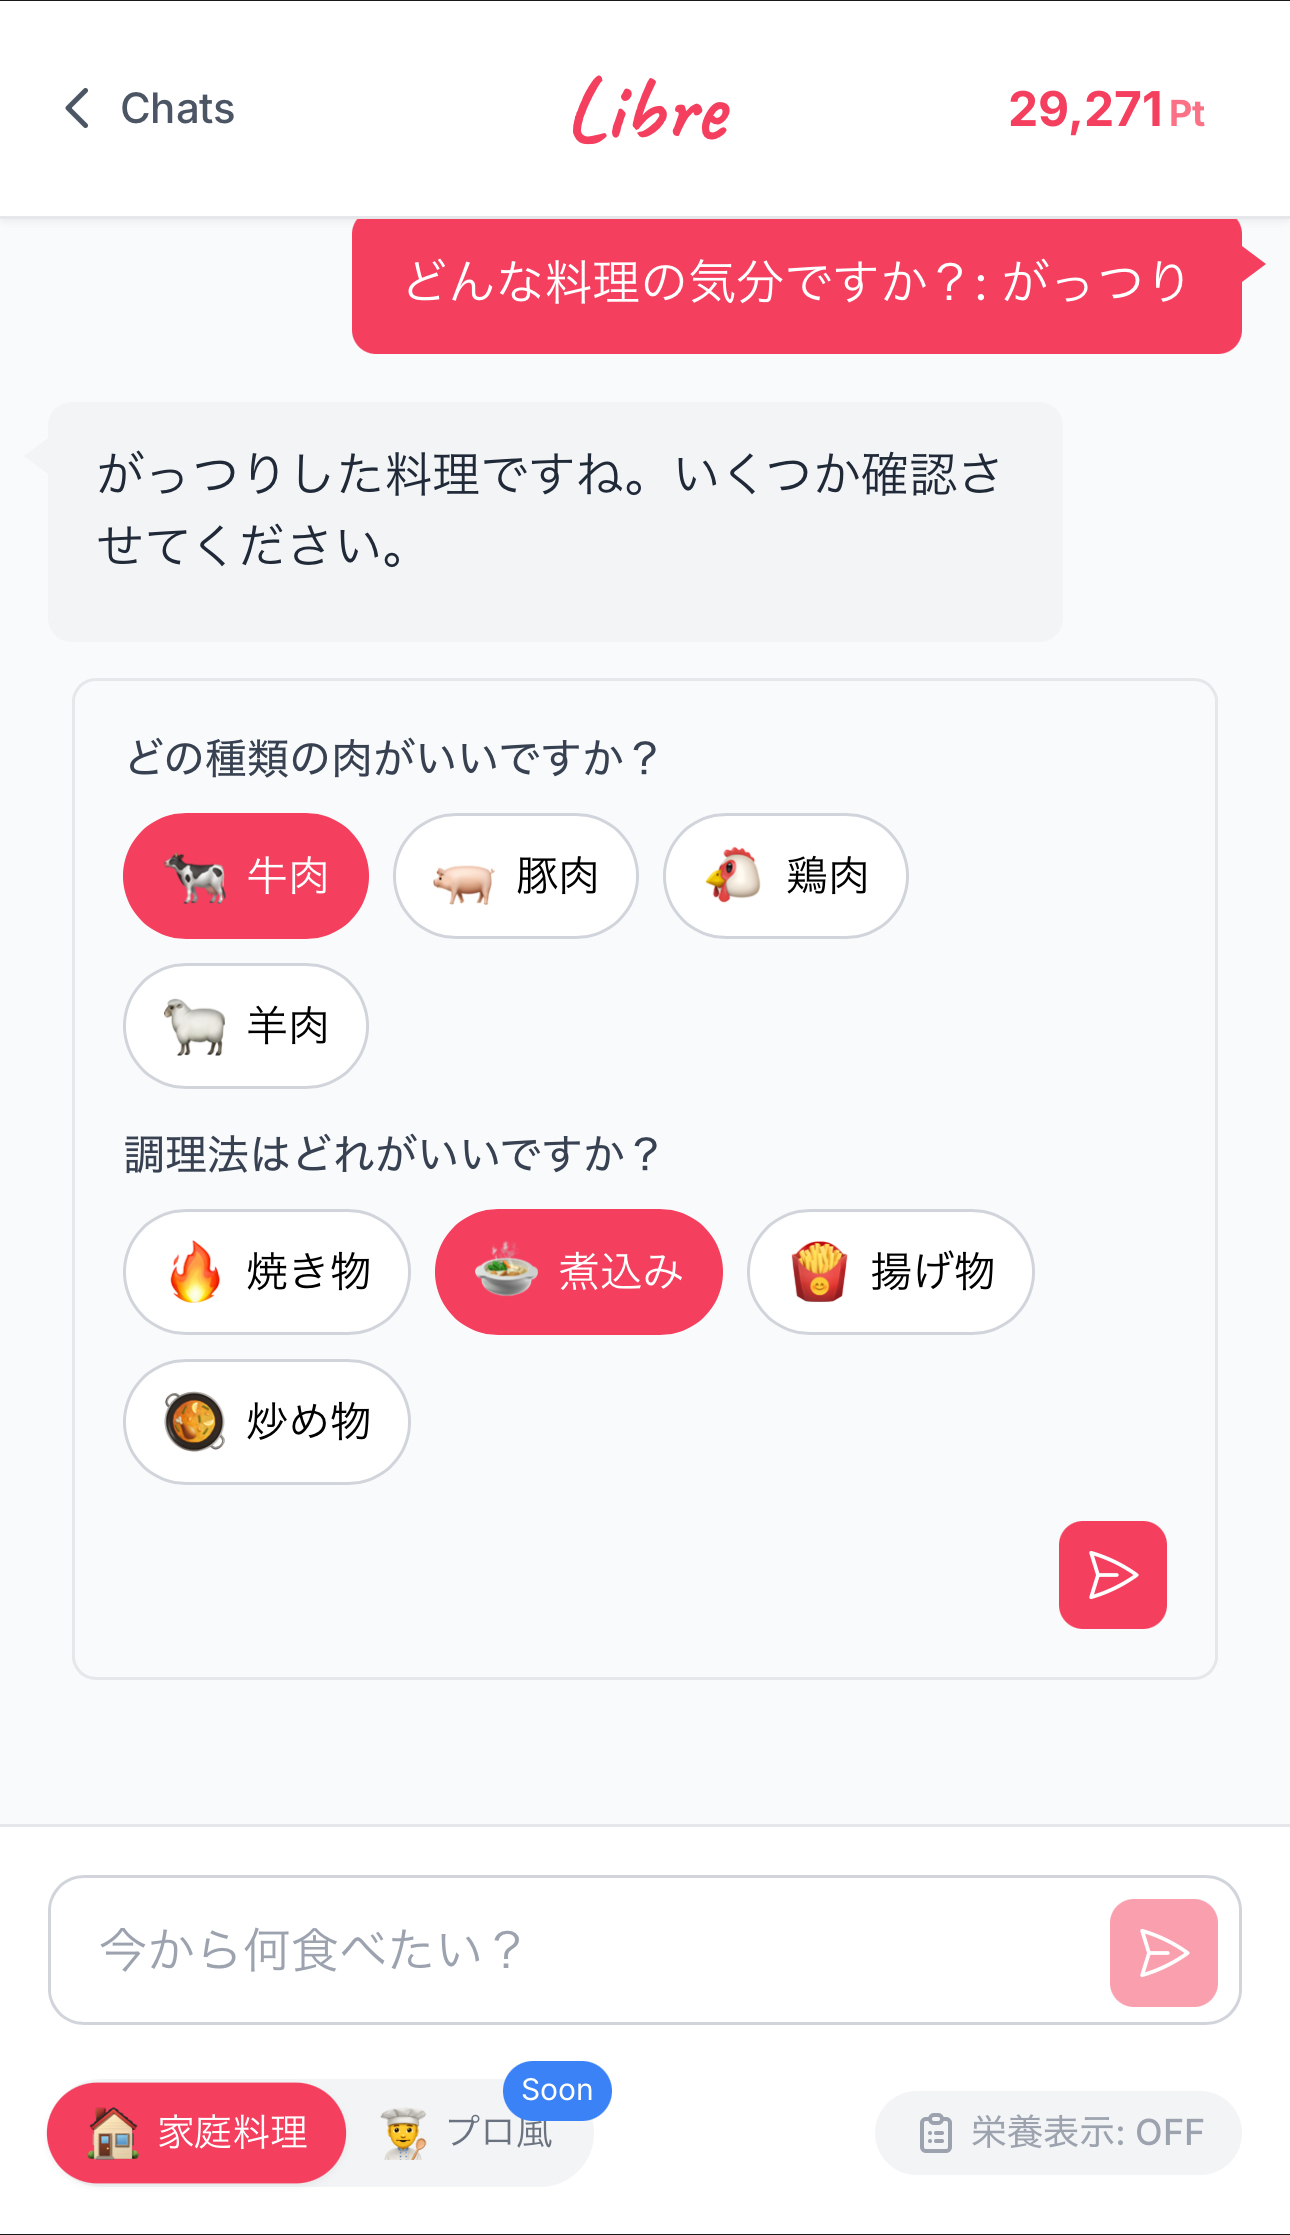Tap the Soon badge on プロ風
The height and width of the screenshot is (2235, 1290).
557,2090
